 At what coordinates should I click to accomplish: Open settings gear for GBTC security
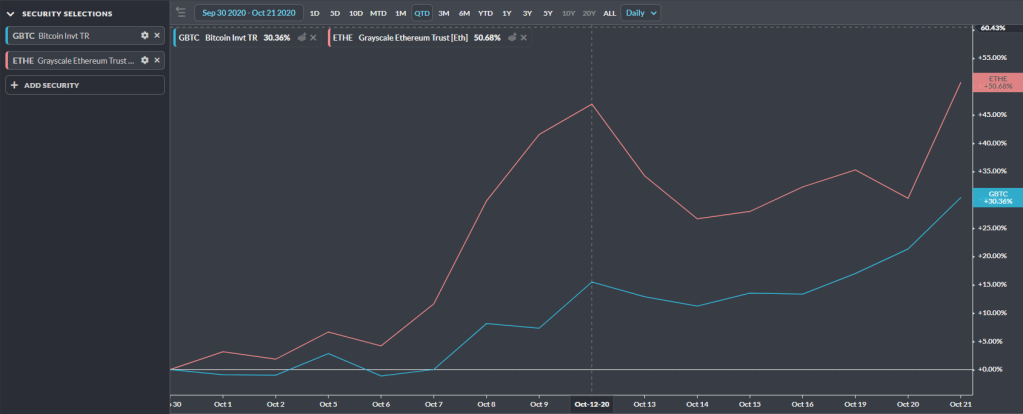145,35
